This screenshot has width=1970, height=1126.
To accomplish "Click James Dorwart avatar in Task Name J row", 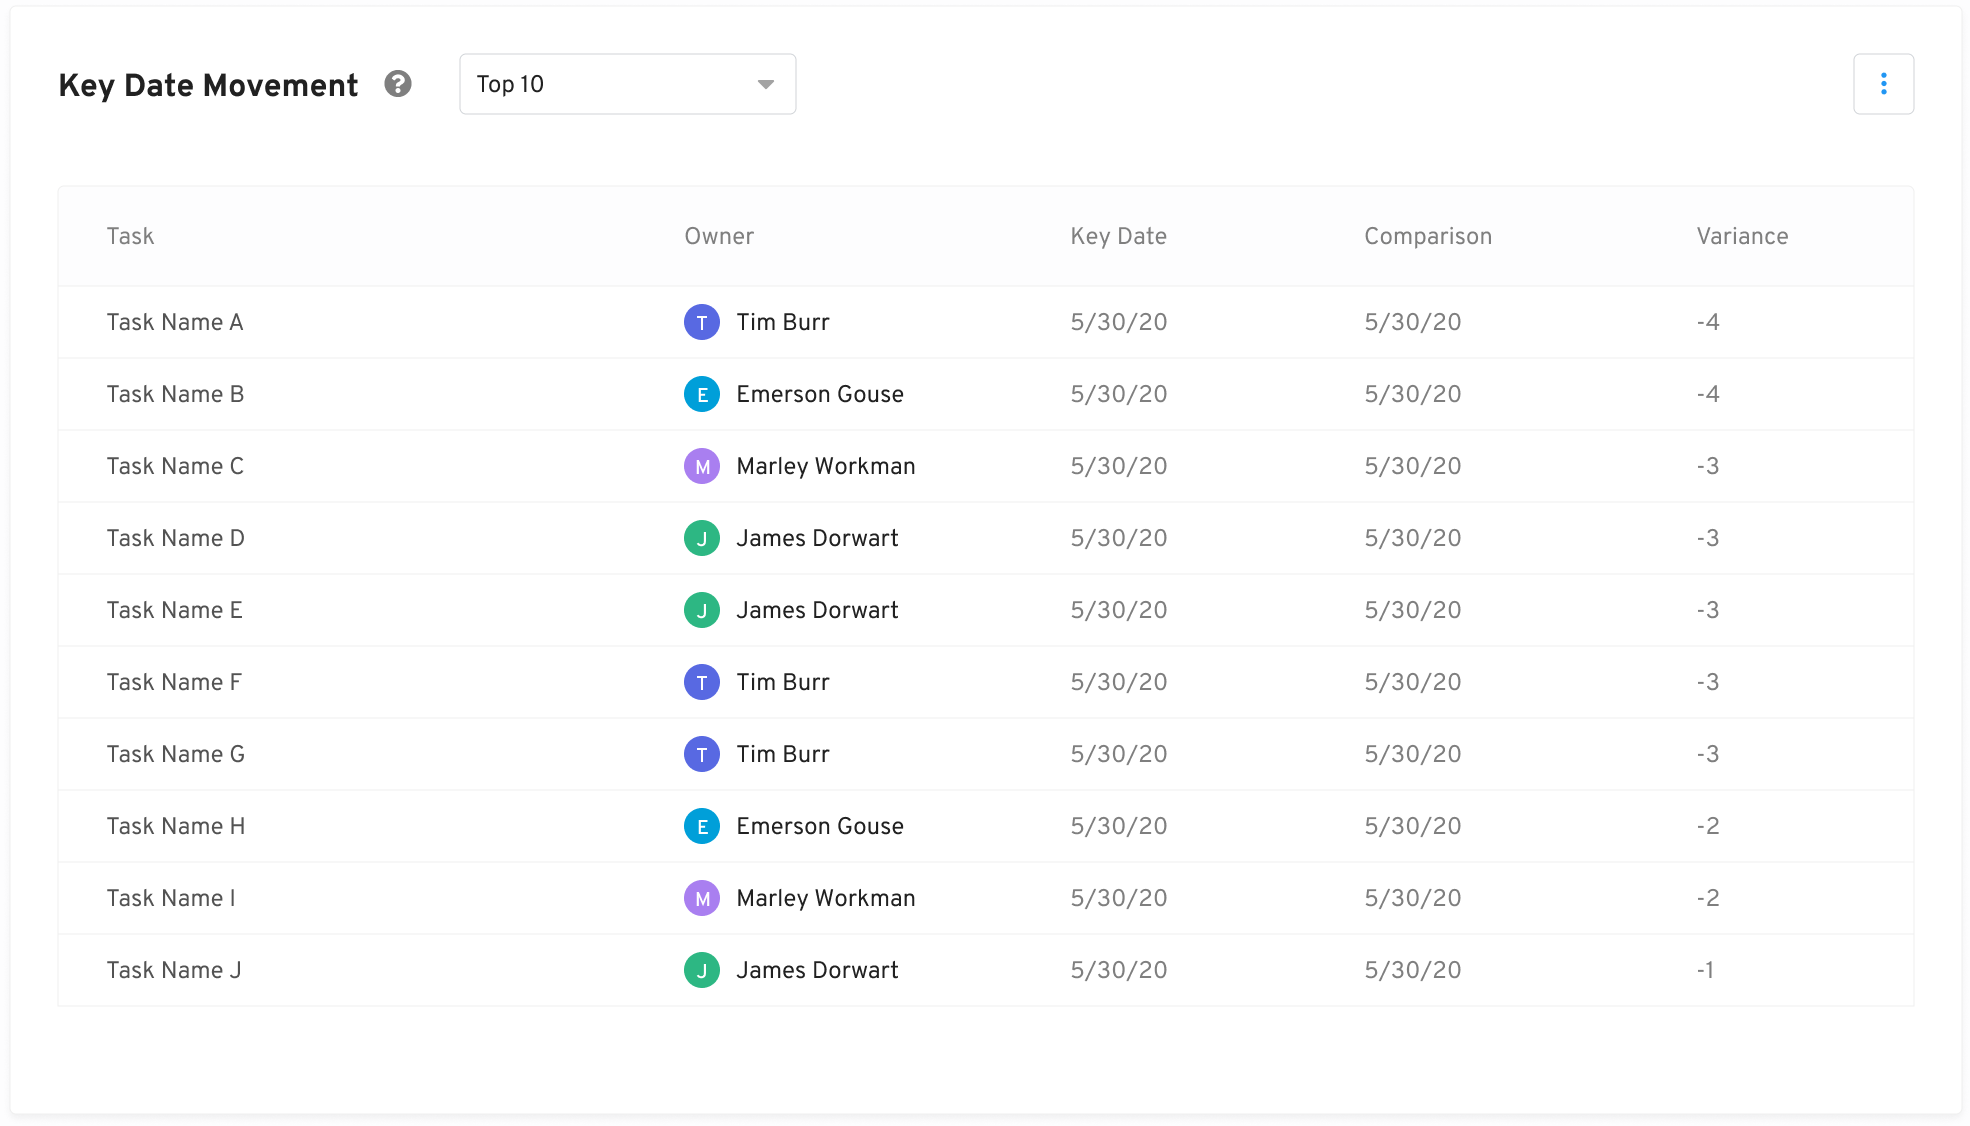I will pos(702,970).
